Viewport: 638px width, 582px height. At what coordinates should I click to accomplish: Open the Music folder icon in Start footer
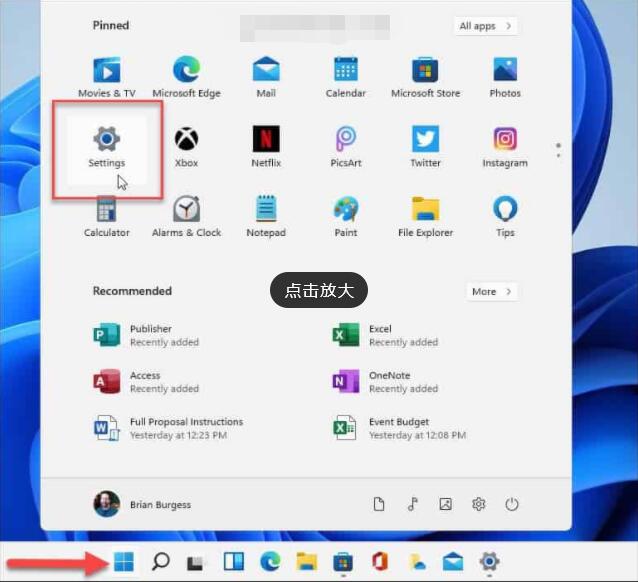click(x=413, y=504)
